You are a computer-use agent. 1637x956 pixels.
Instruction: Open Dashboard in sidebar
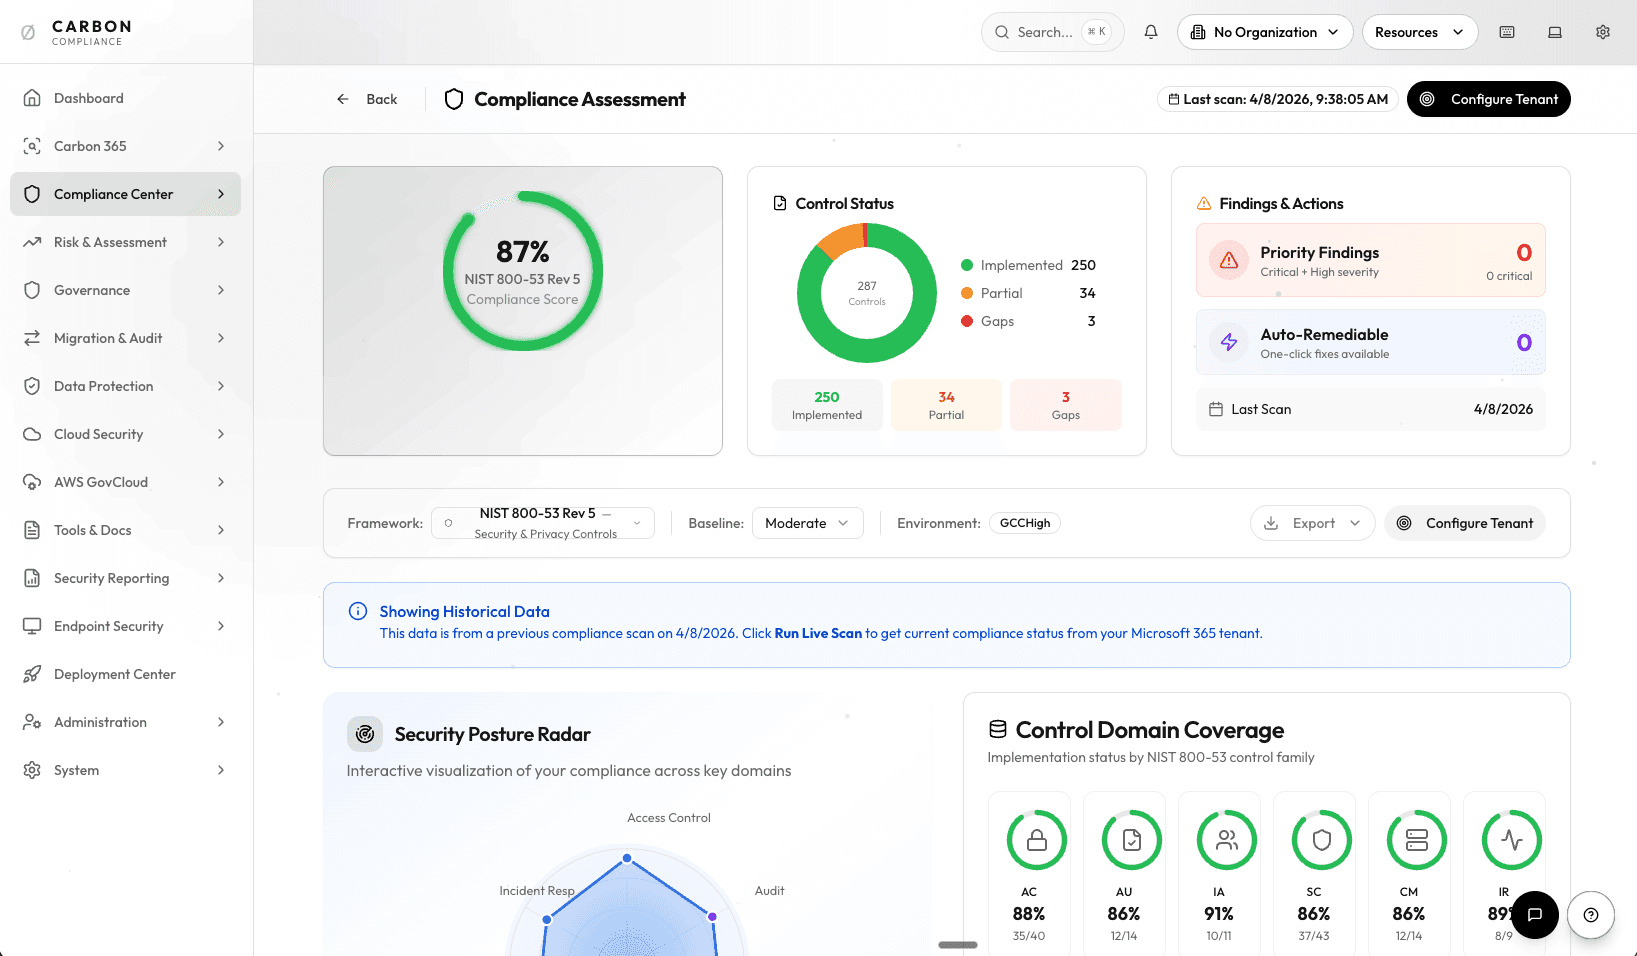[x=125, y=98]
